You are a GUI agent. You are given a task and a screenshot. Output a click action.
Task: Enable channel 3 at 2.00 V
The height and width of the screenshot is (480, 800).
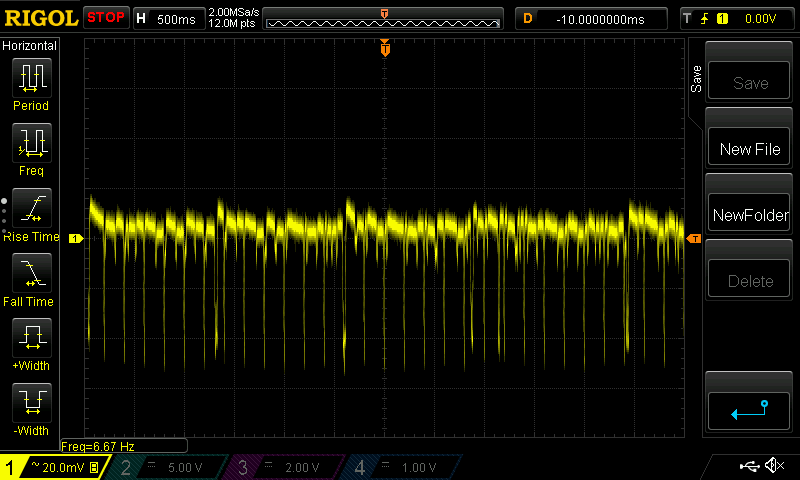click(x=284, y=467)
